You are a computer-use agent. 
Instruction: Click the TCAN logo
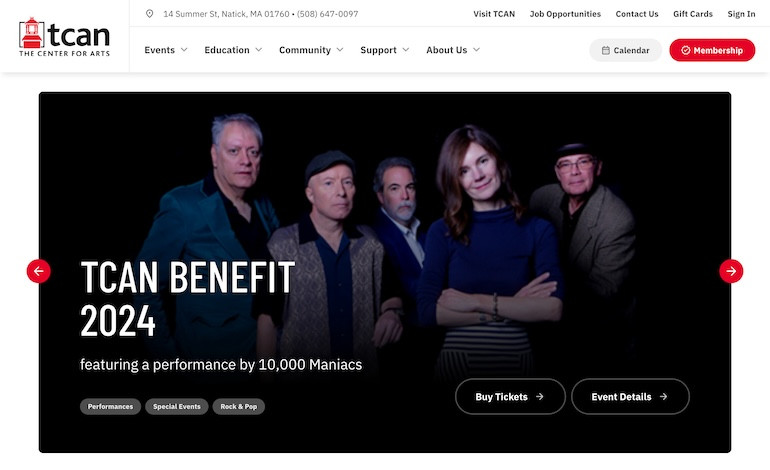pos(64,37)
